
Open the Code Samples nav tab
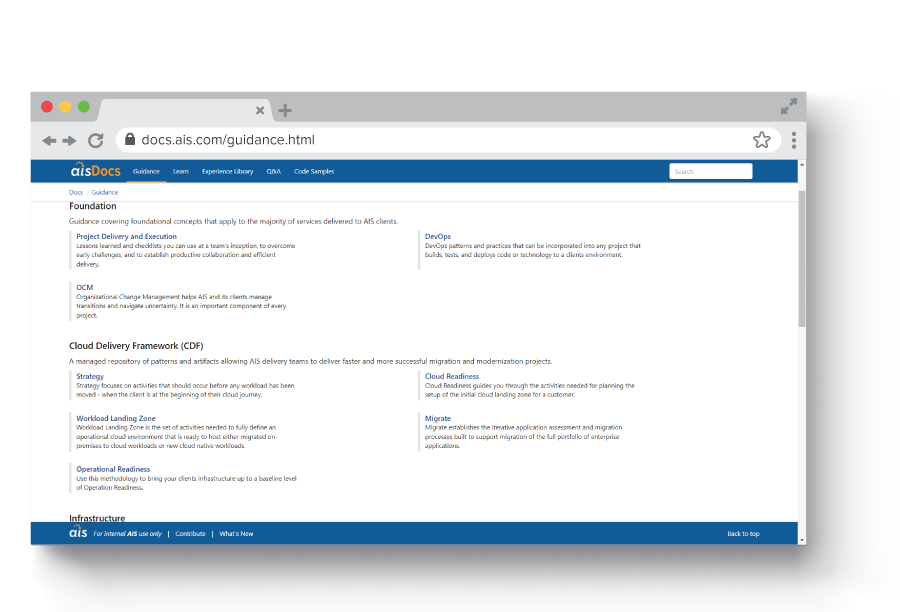(314, 172)
